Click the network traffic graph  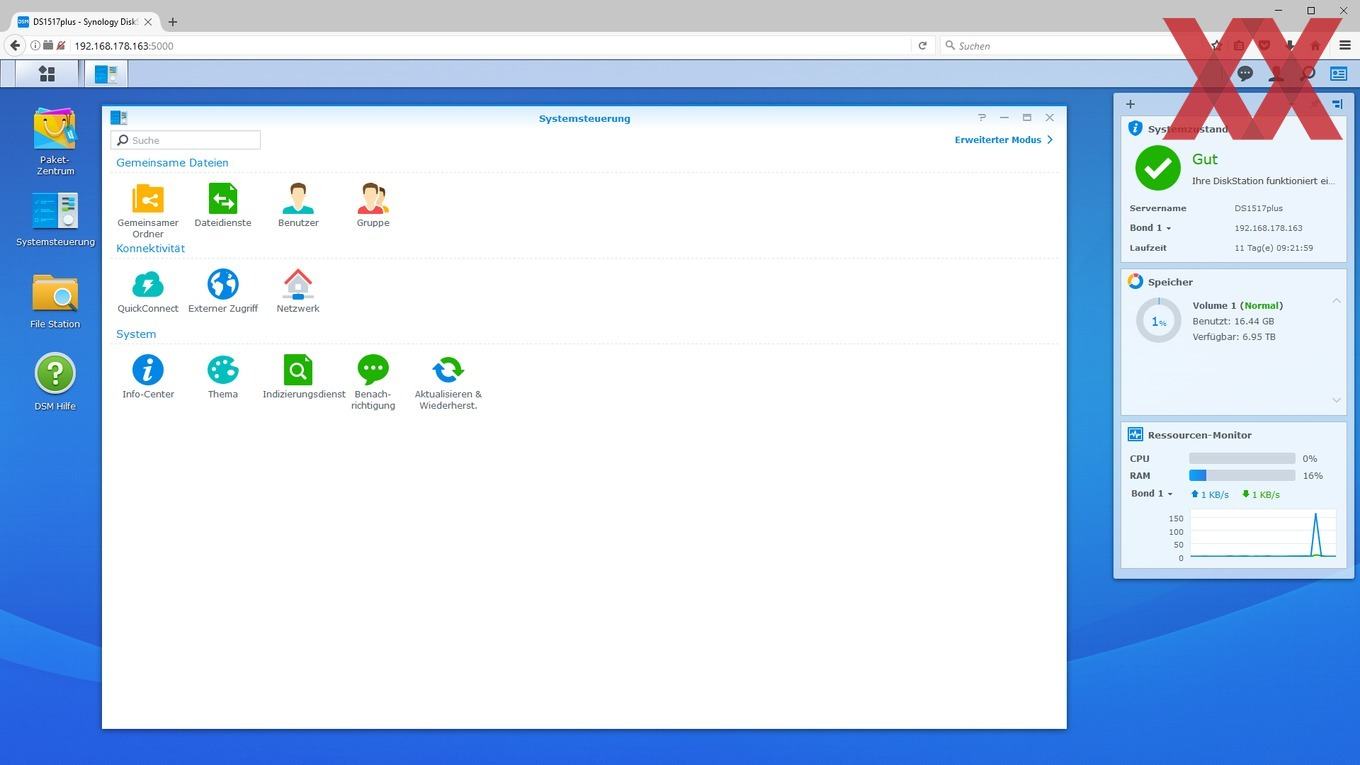click(1263, 534)
